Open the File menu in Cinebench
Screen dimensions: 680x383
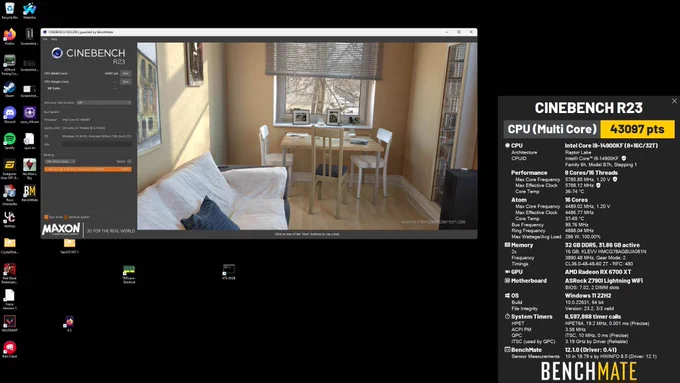45,39
